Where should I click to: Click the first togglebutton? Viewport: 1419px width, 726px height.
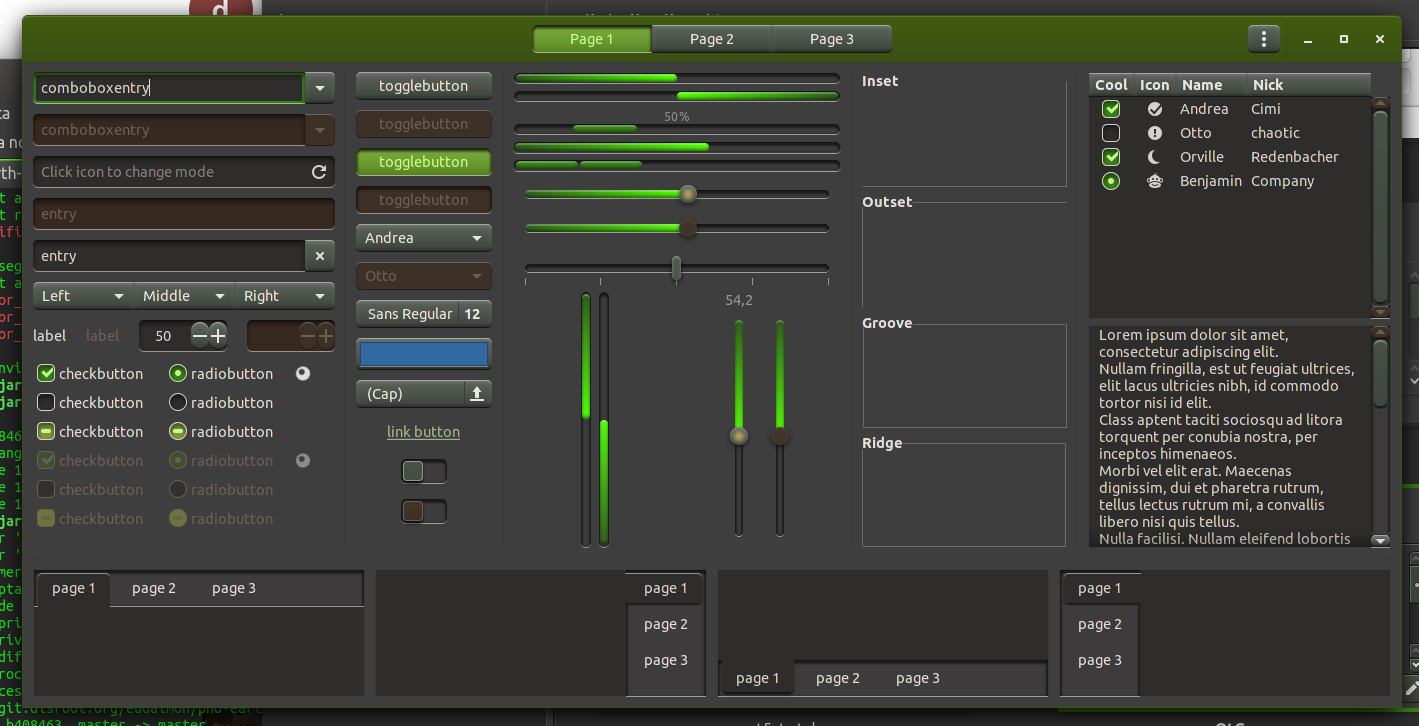(x=424, y=86)
